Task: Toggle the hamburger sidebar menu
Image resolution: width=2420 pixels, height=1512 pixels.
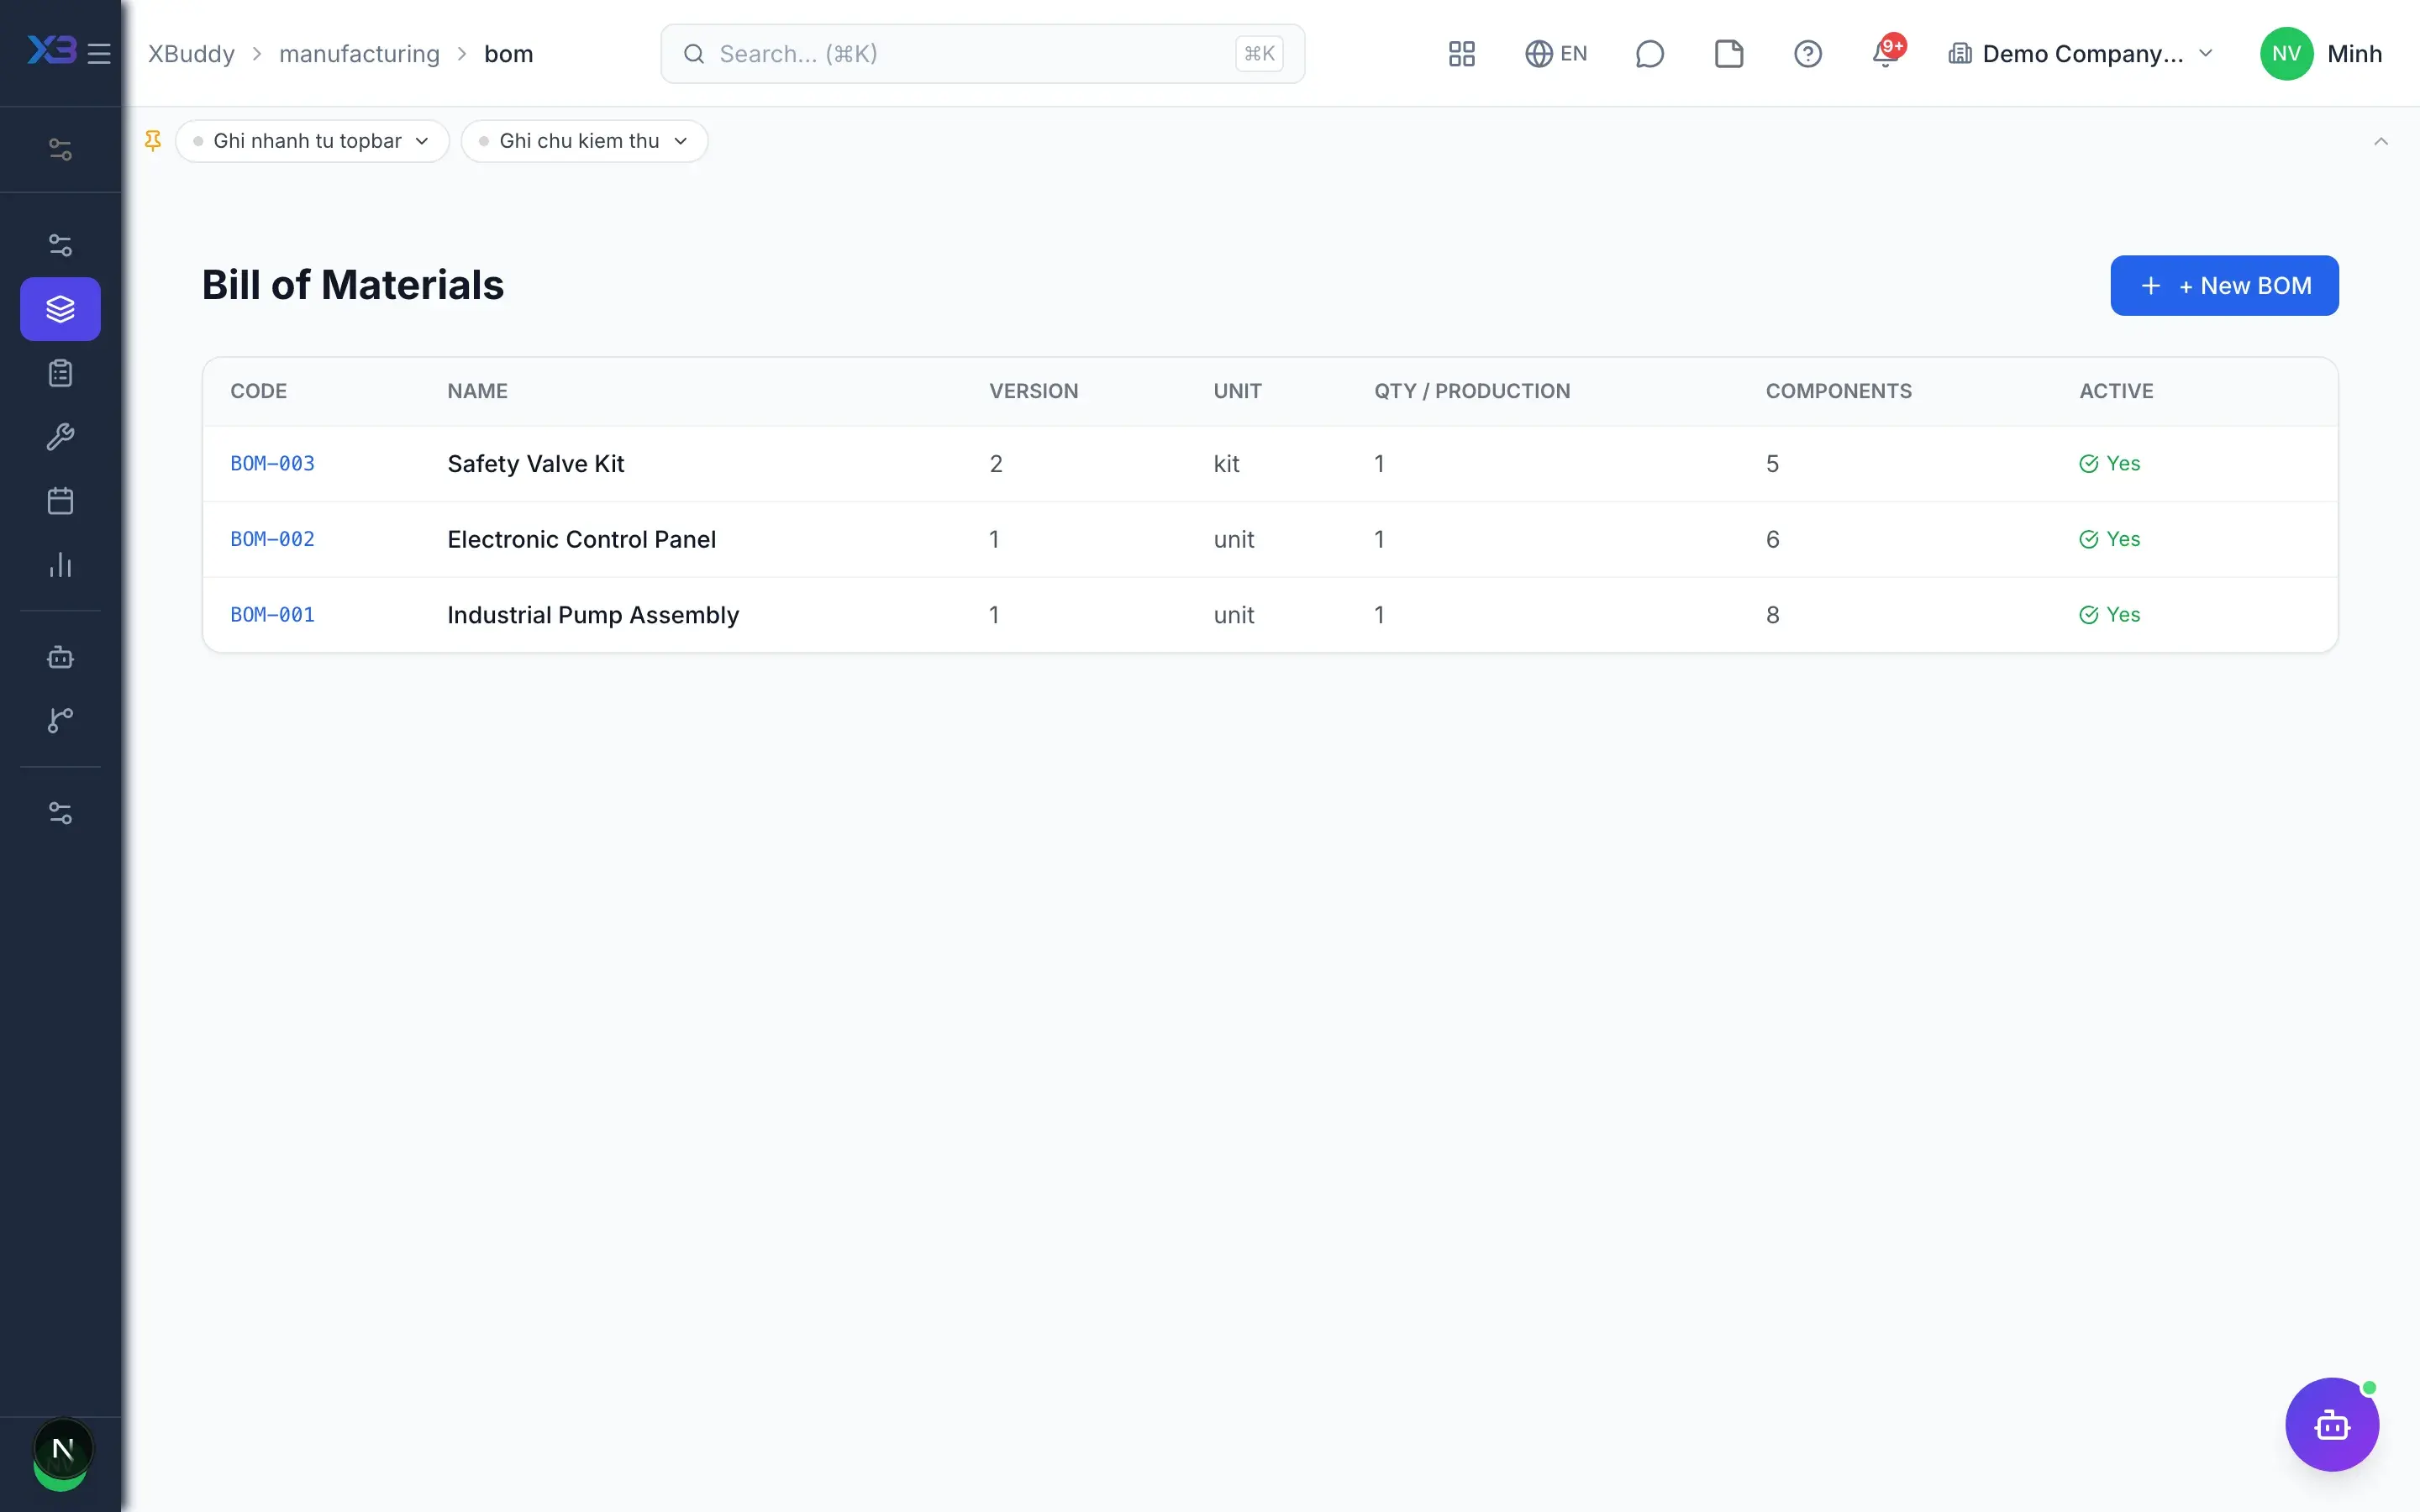Action: tap(99, 53)
